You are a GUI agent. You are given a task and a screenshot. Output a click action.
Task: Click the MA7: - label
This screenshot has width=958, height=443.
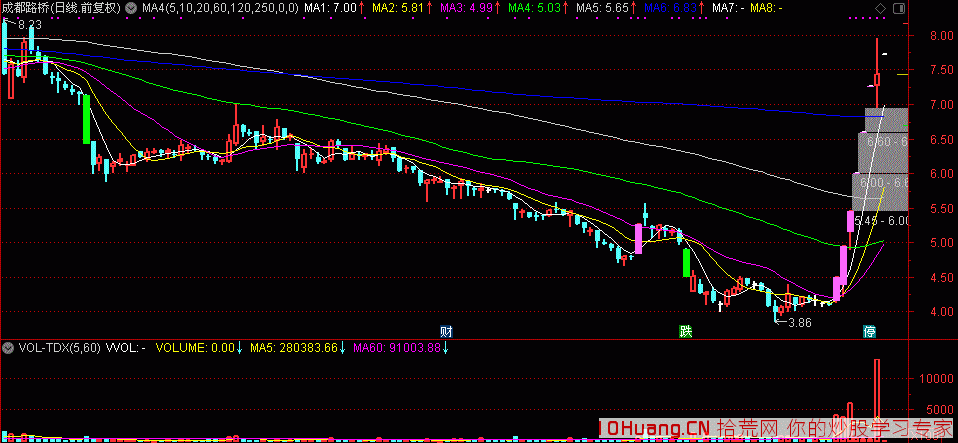pos(728,8)
